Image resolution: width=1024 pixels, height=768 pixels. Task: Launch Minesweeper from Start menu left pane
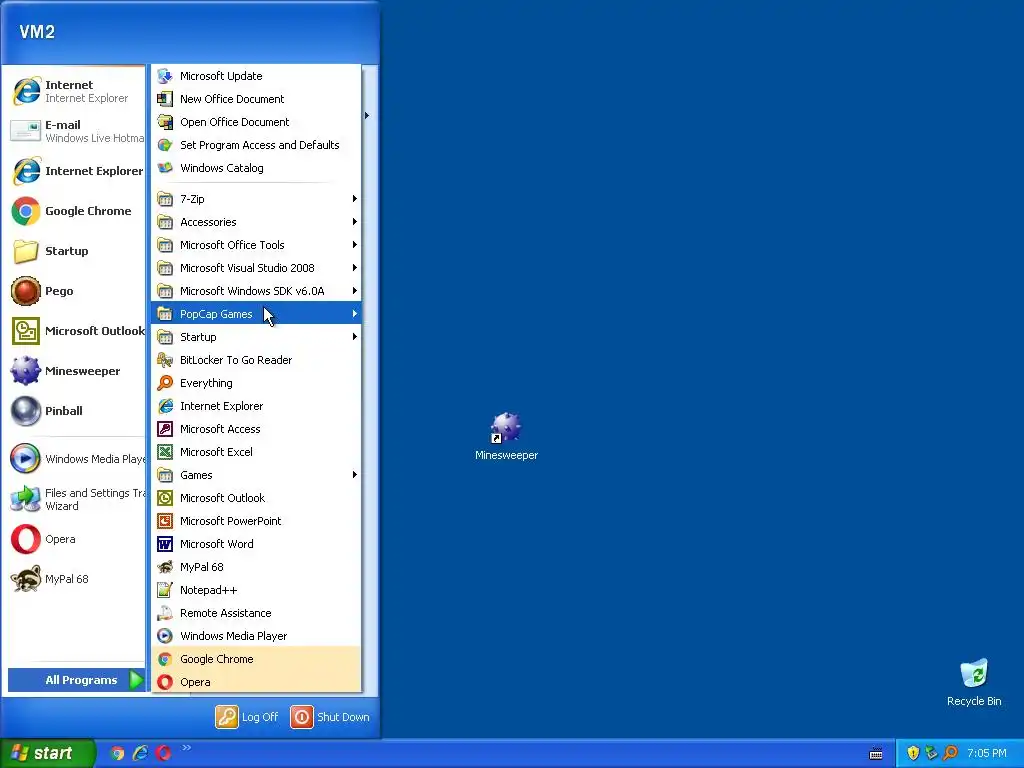(x=76, y=371)
